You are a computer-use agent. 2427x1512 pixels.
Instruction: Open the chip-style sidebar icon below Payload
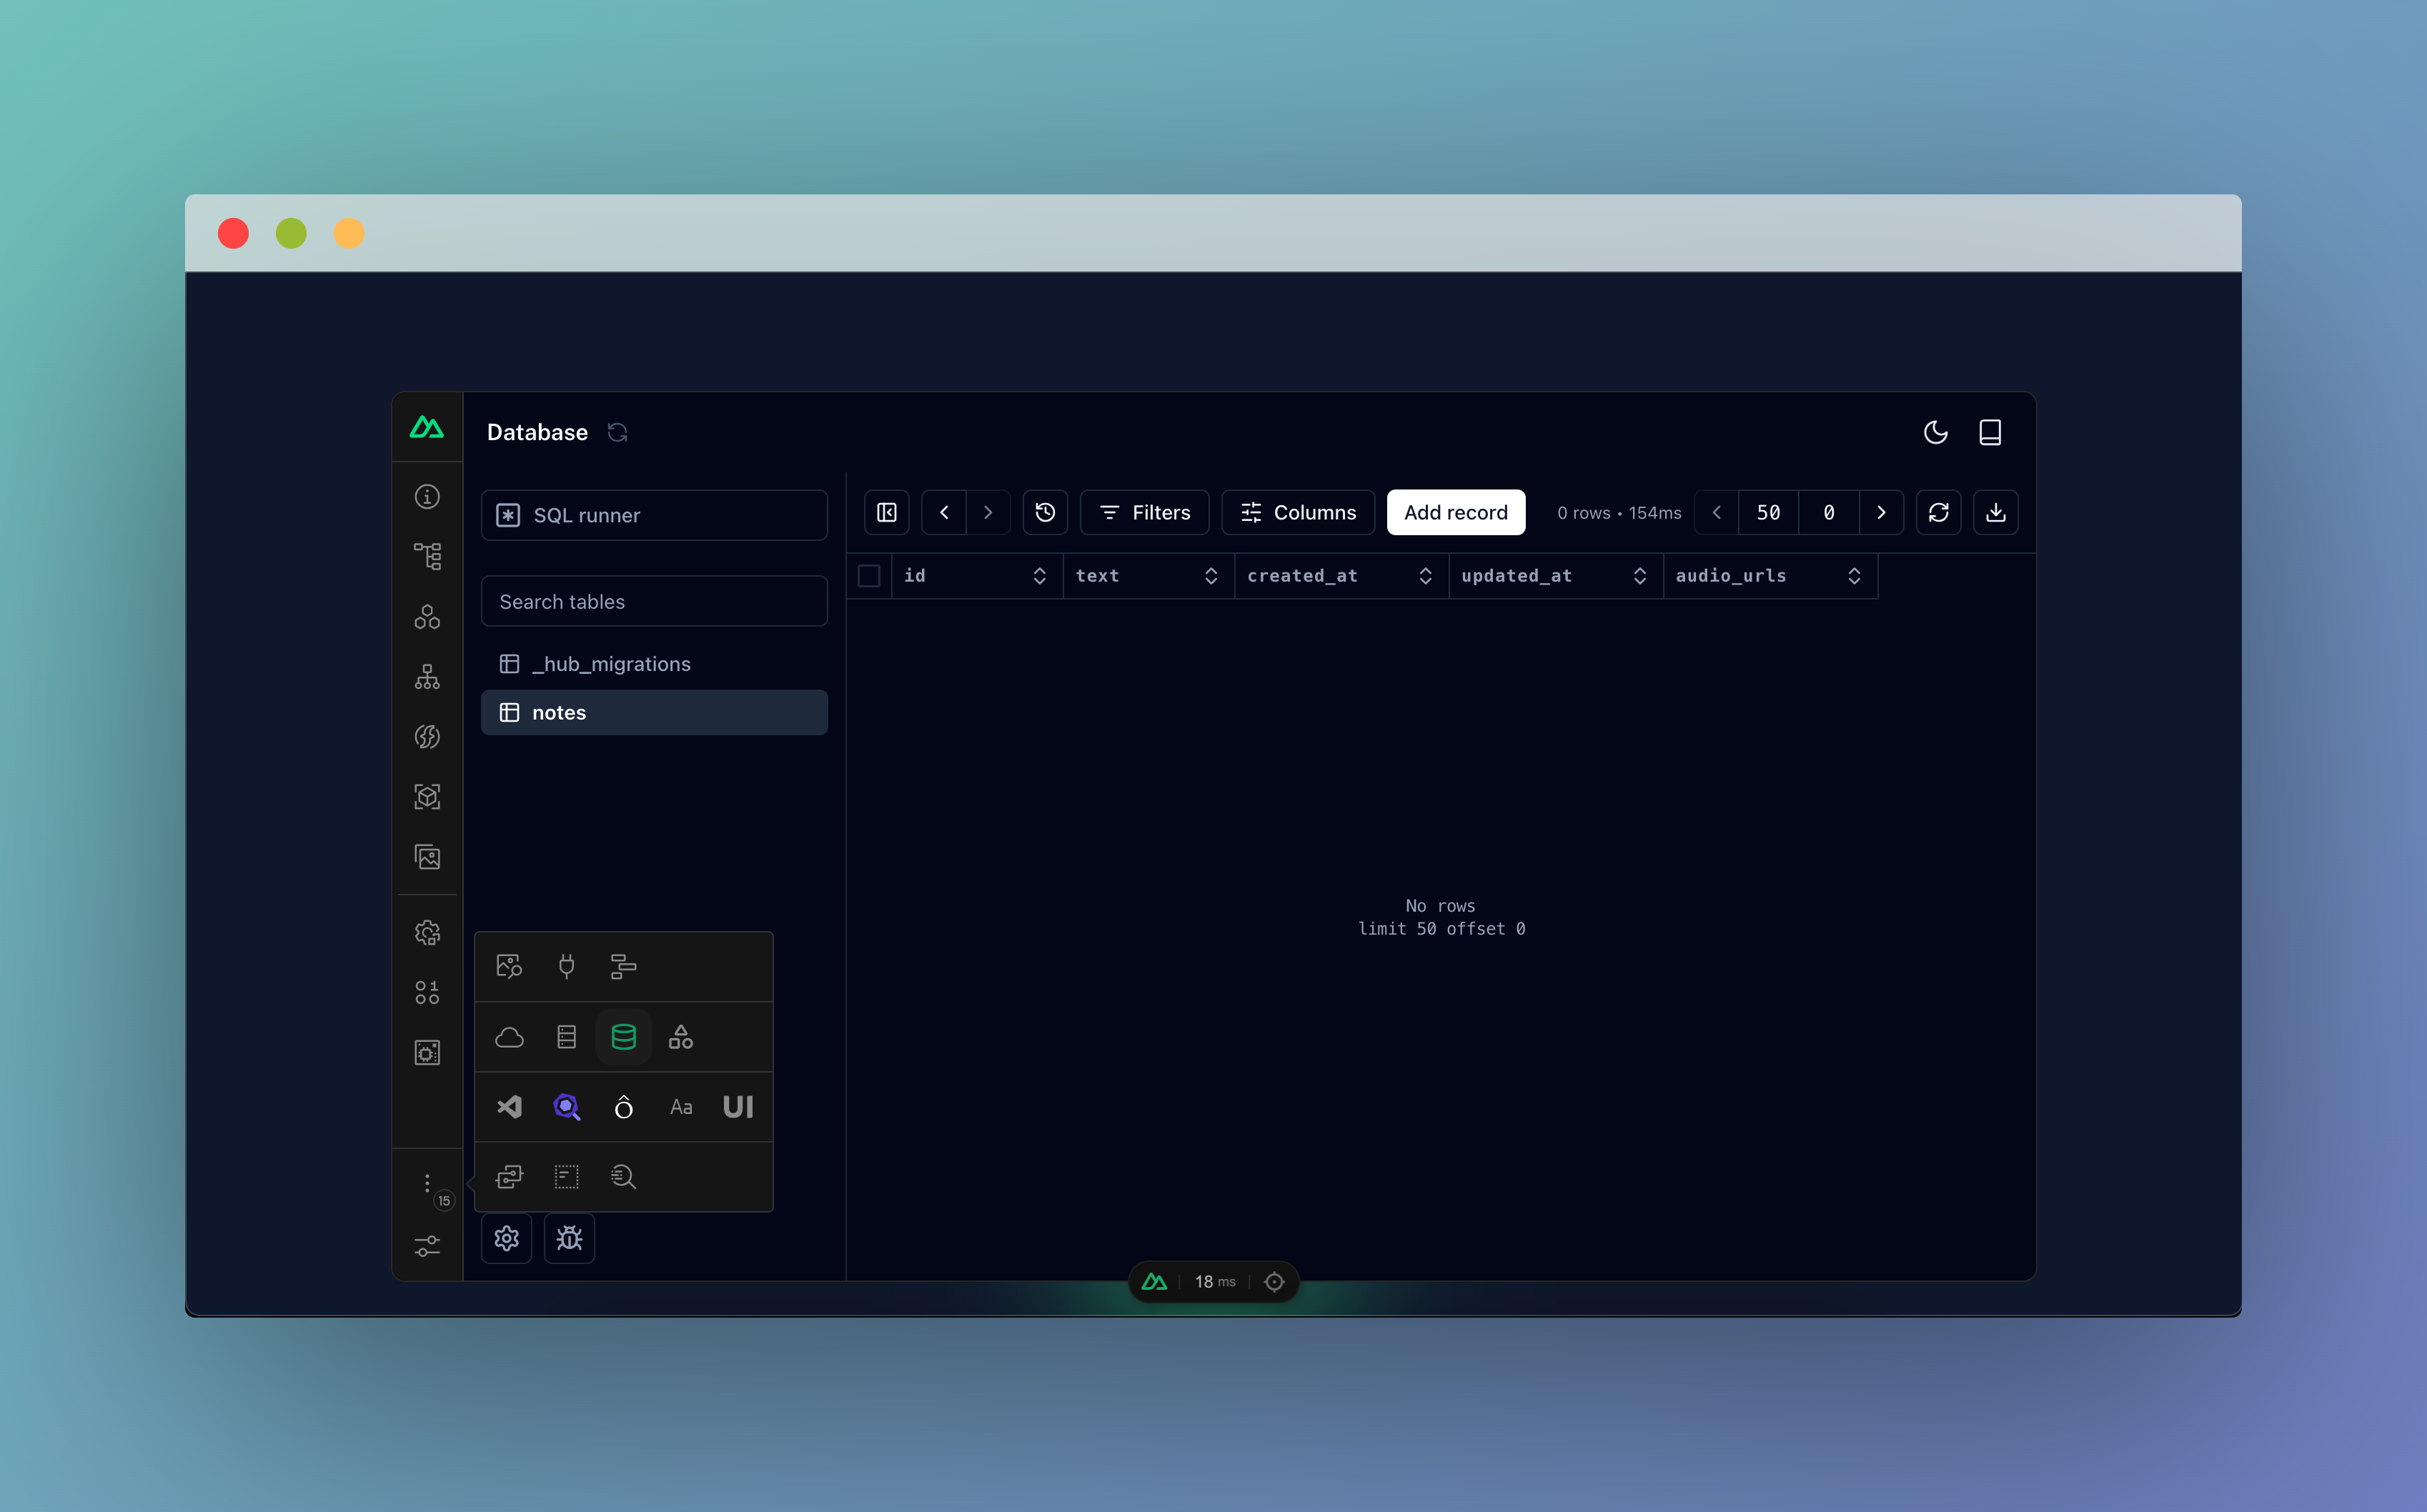tap(427, 1053)
